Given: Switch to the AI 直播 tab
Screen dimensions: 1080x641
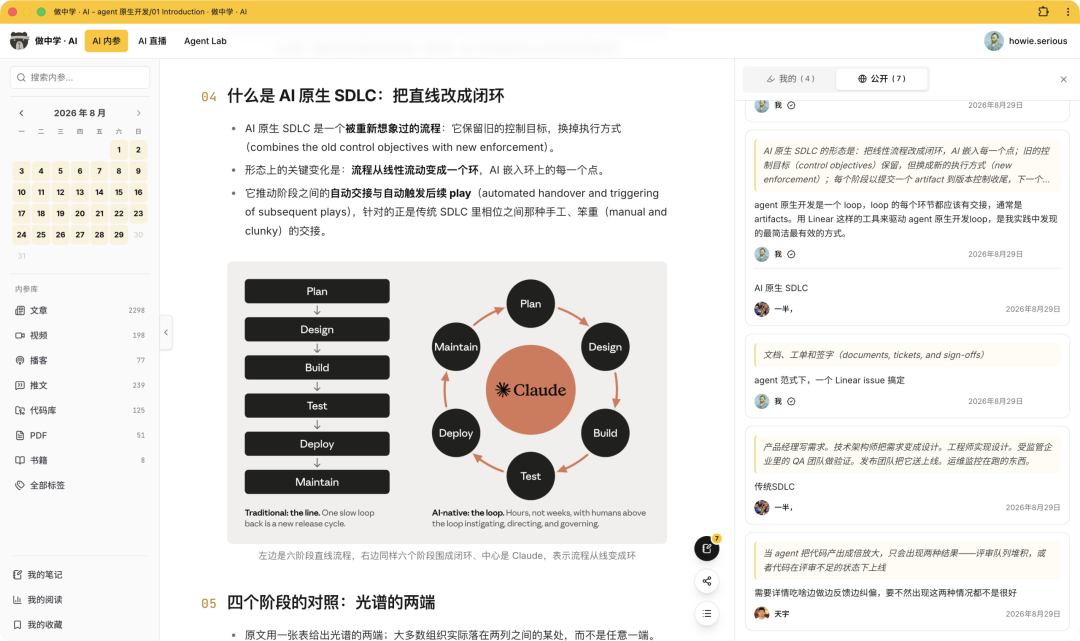Looking at the screenshot, I should [x=152, y=41].
